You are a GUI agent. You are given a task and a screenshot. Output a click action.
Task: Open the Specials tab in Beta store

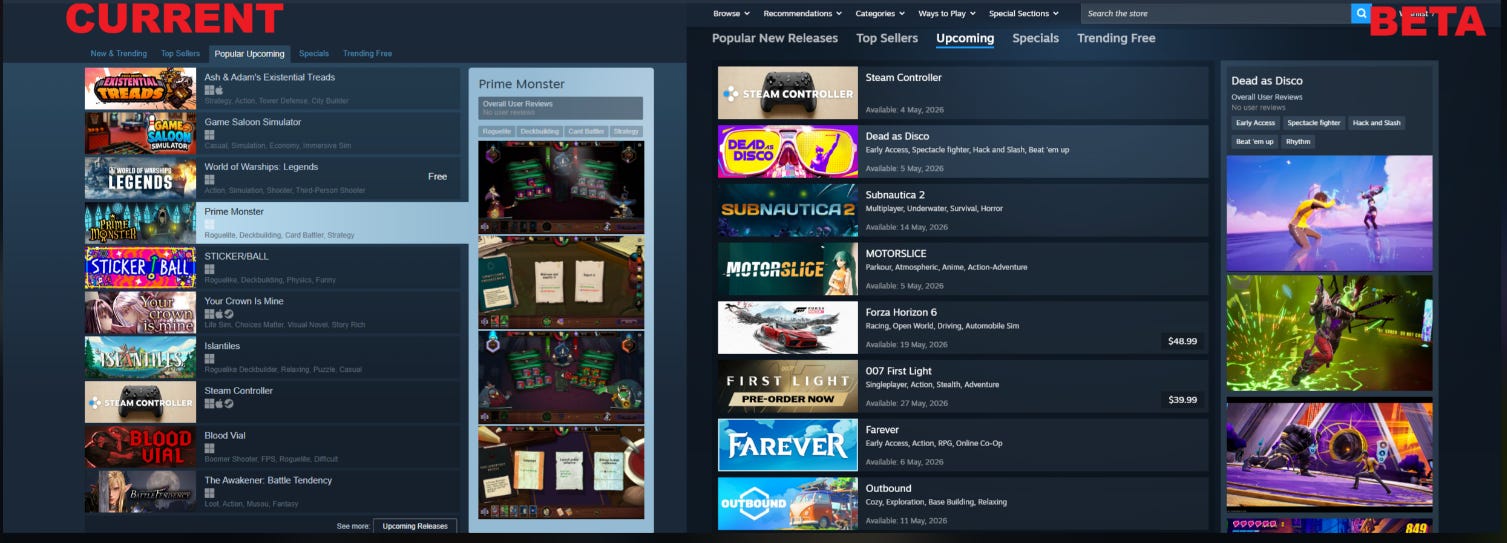tap(1035, 38)
